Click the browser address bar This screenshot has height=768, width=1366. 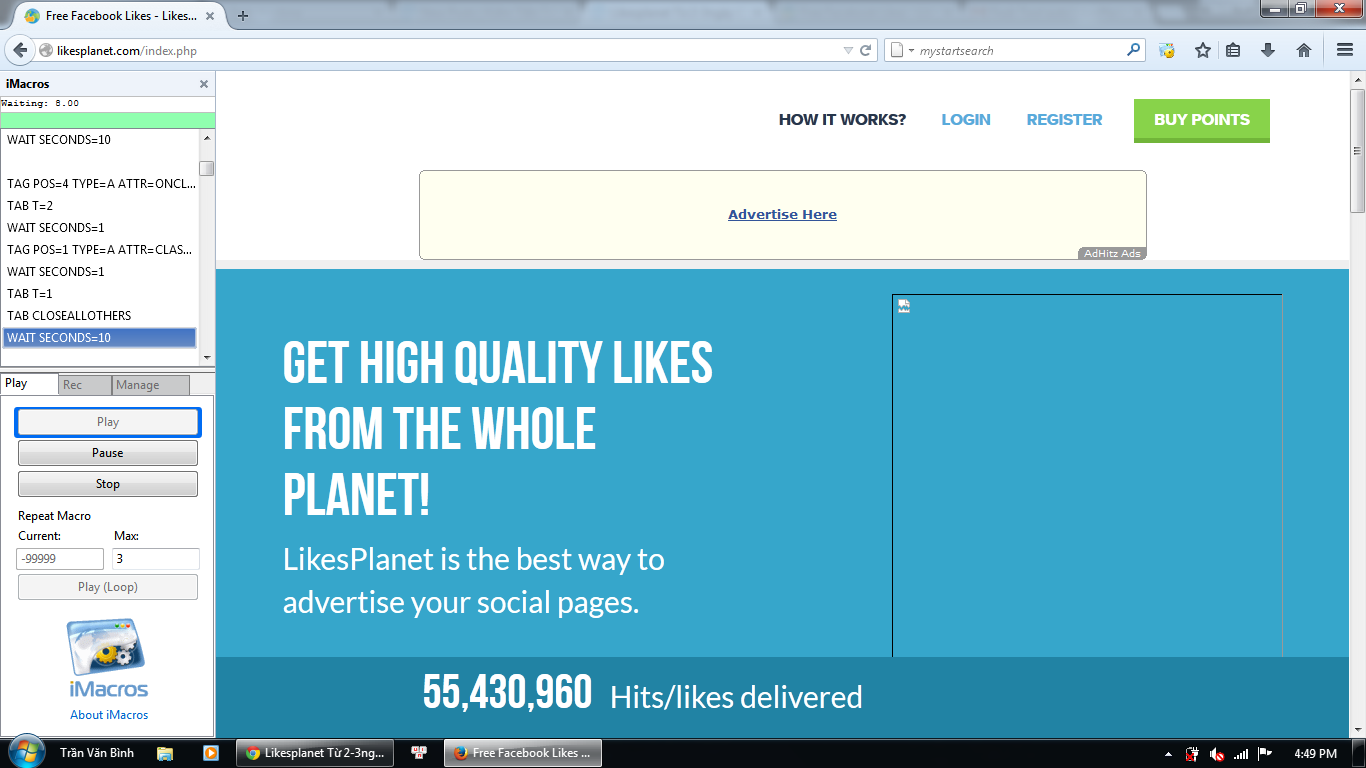point(445,50)
